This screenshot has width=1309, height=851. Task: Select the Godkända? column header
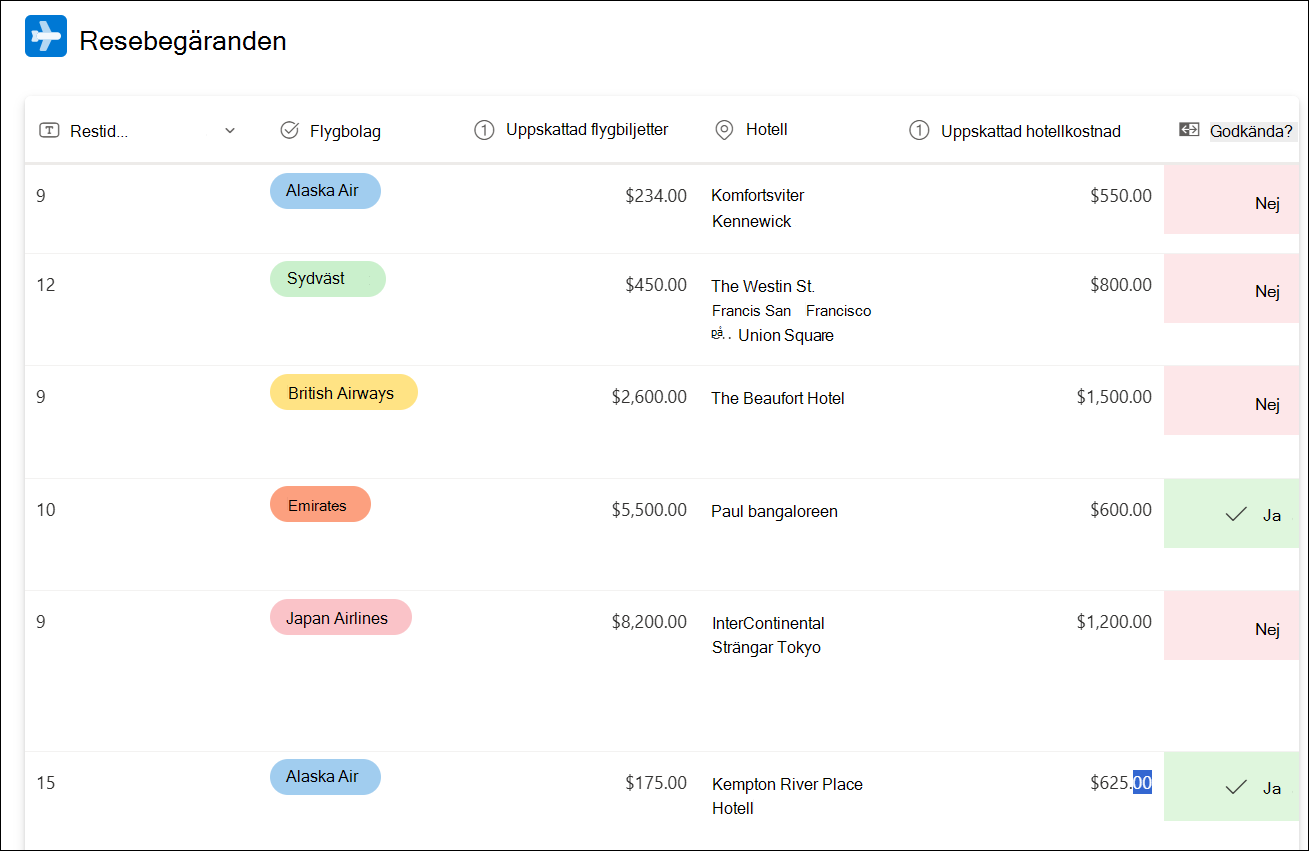(x=1251, y=131)
